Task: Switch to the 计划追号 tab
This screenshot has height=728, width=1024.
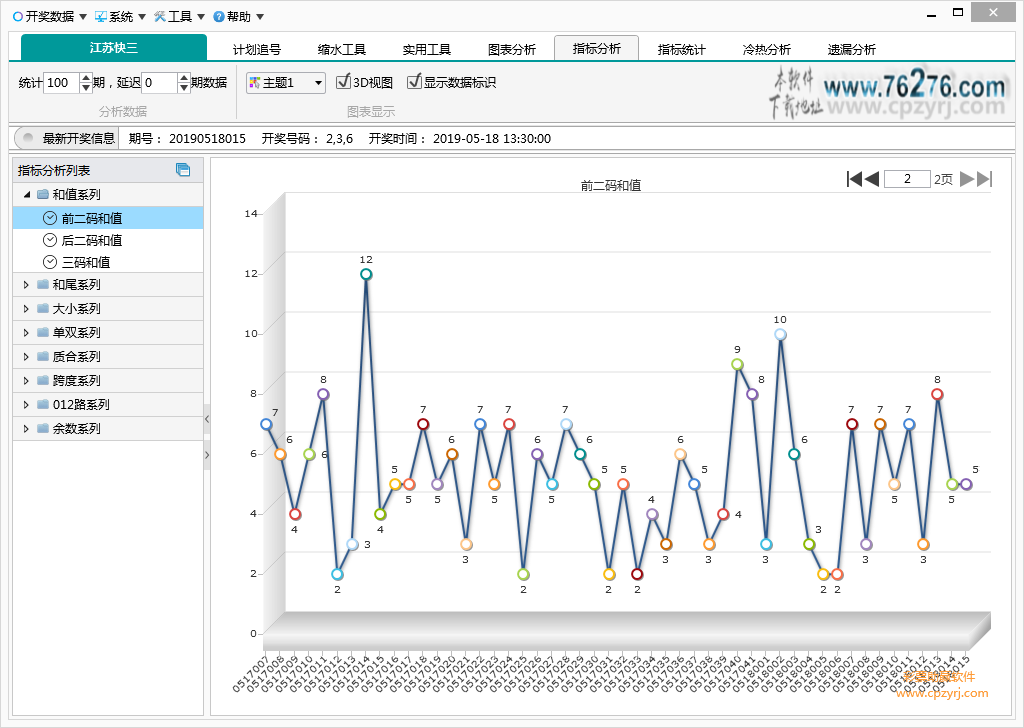Action: pyautogui.click(x=257, y=49)
